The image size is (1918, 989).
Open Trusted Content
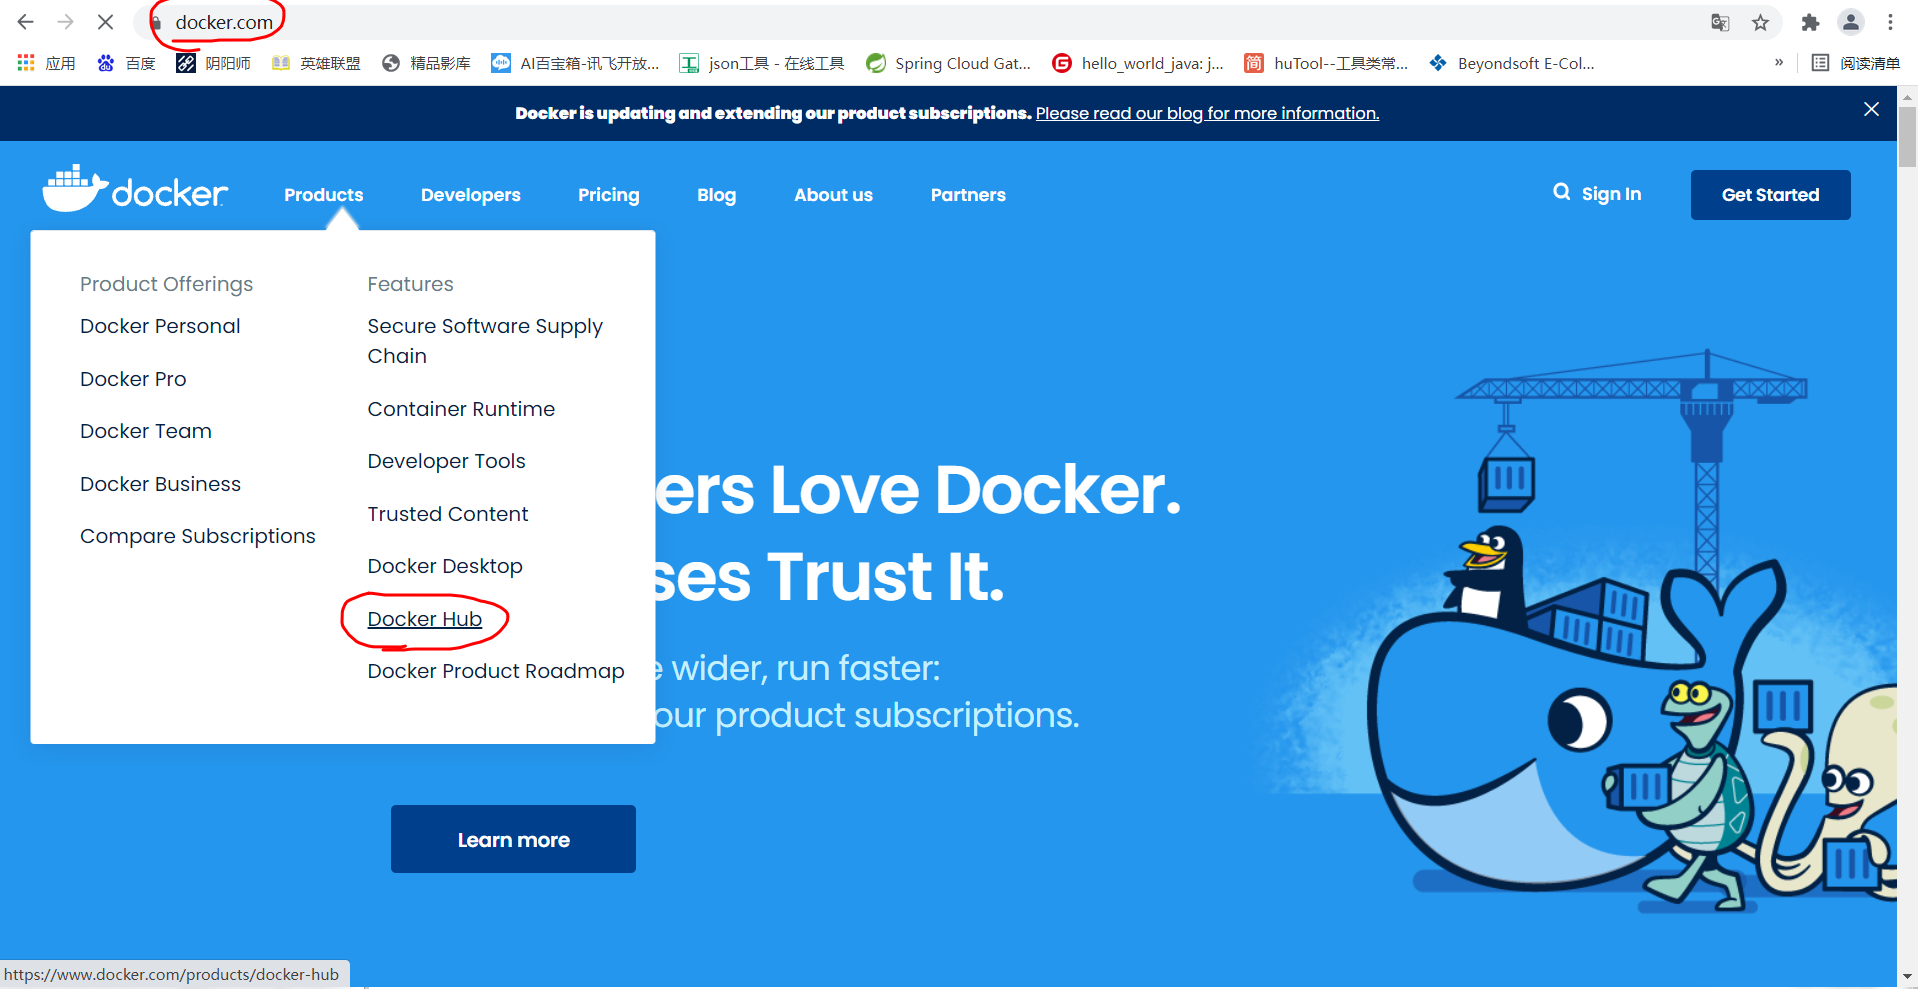click(447, 514)
